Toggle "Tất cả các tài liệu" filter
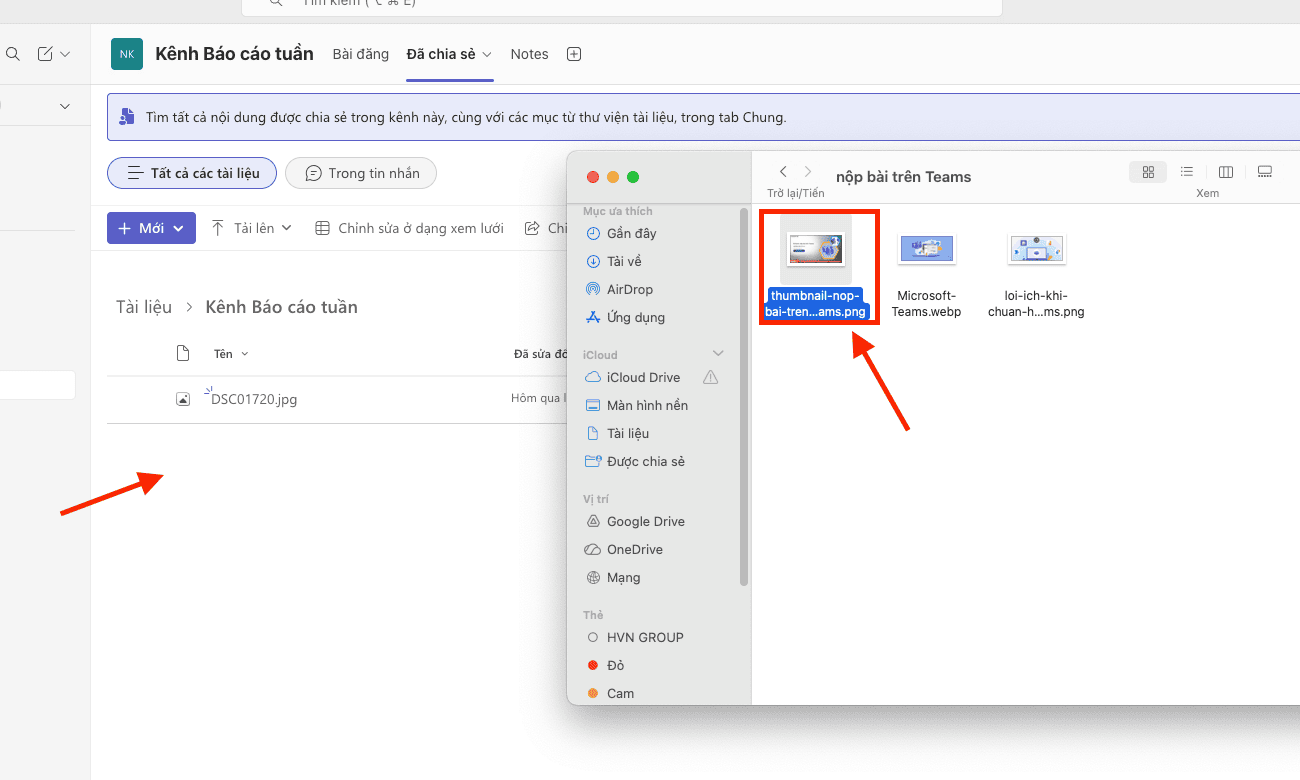 point(192,173)
